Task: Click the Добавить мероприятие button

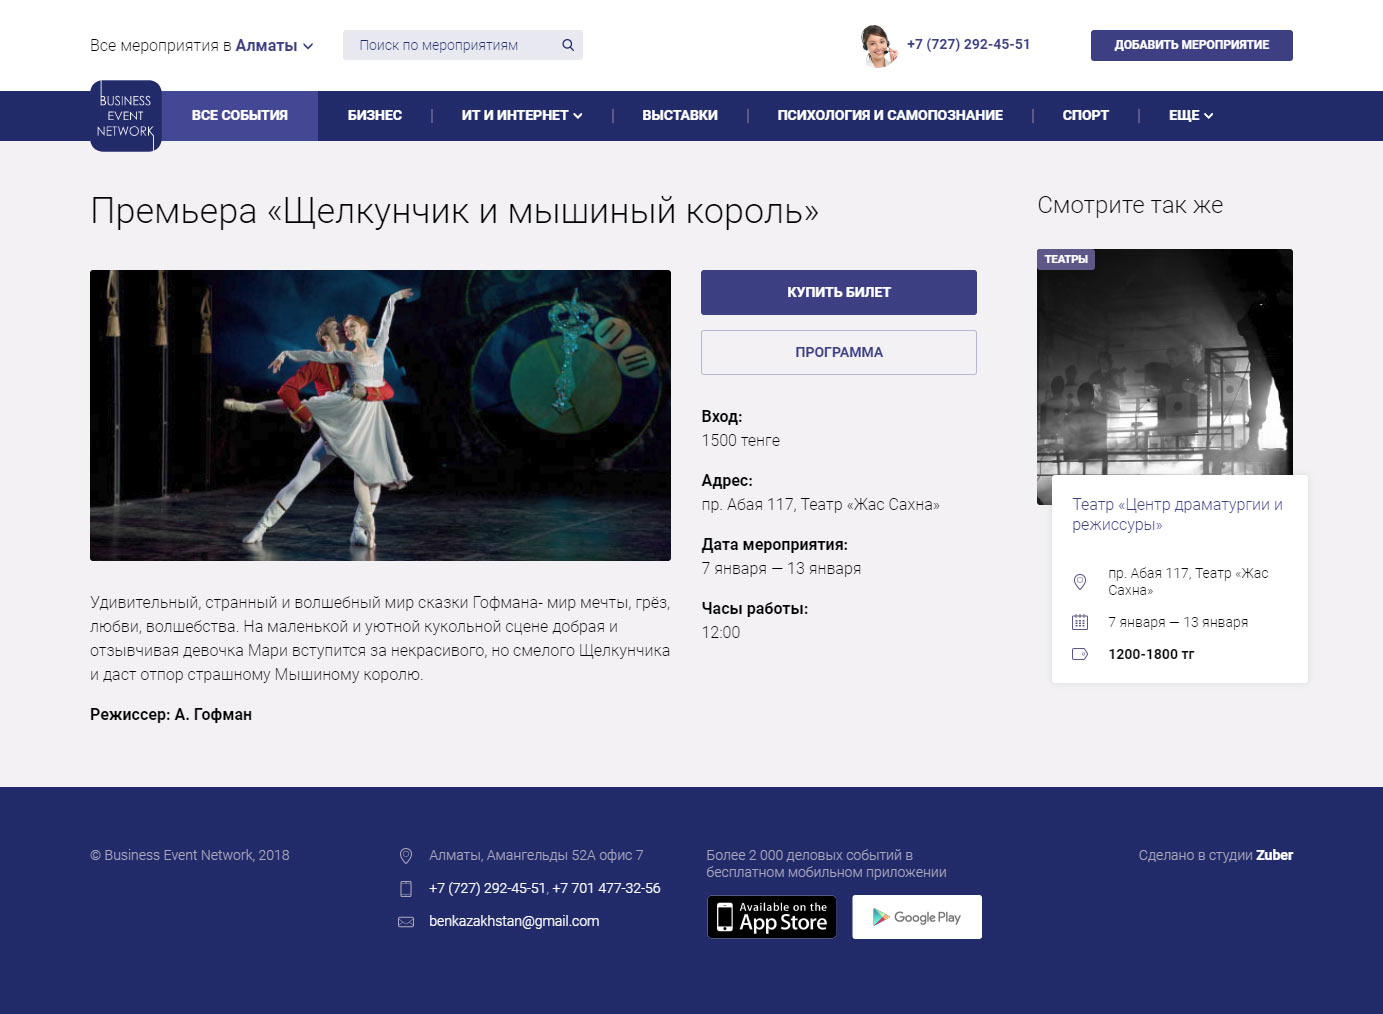Action: [1191, 45]
